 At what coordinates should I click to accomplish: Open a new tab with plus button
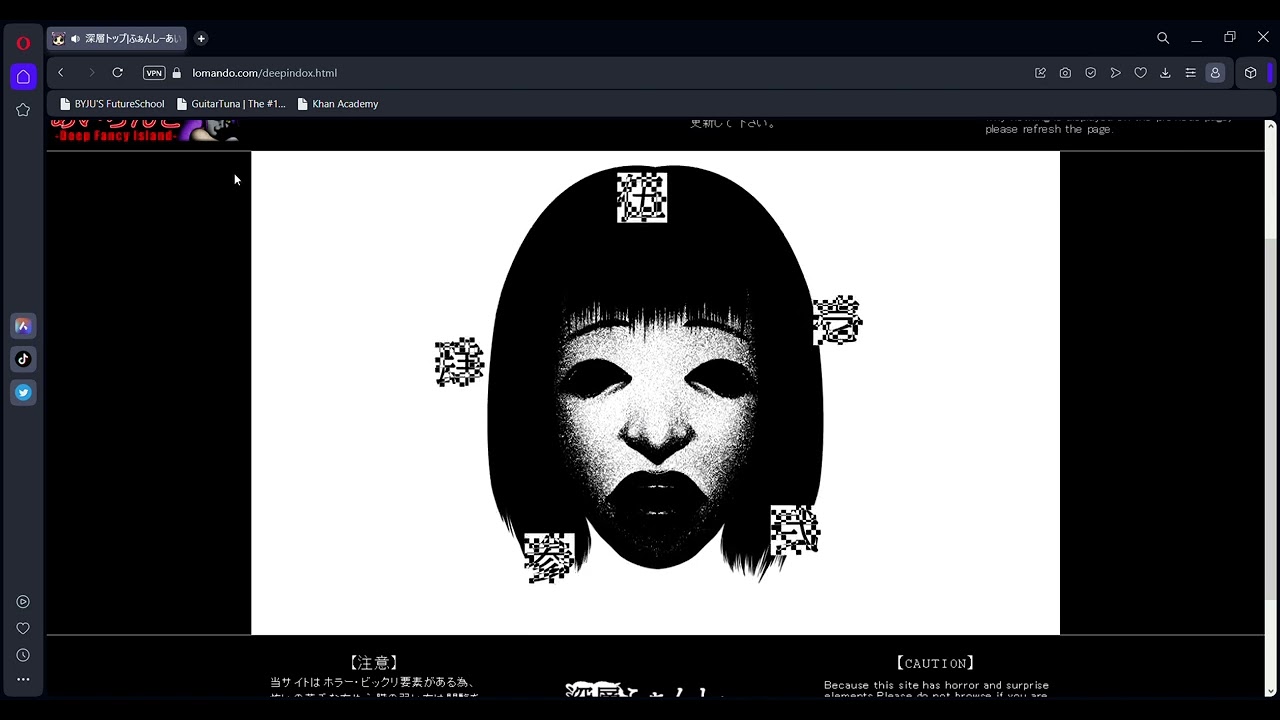[x=201, y=39]
